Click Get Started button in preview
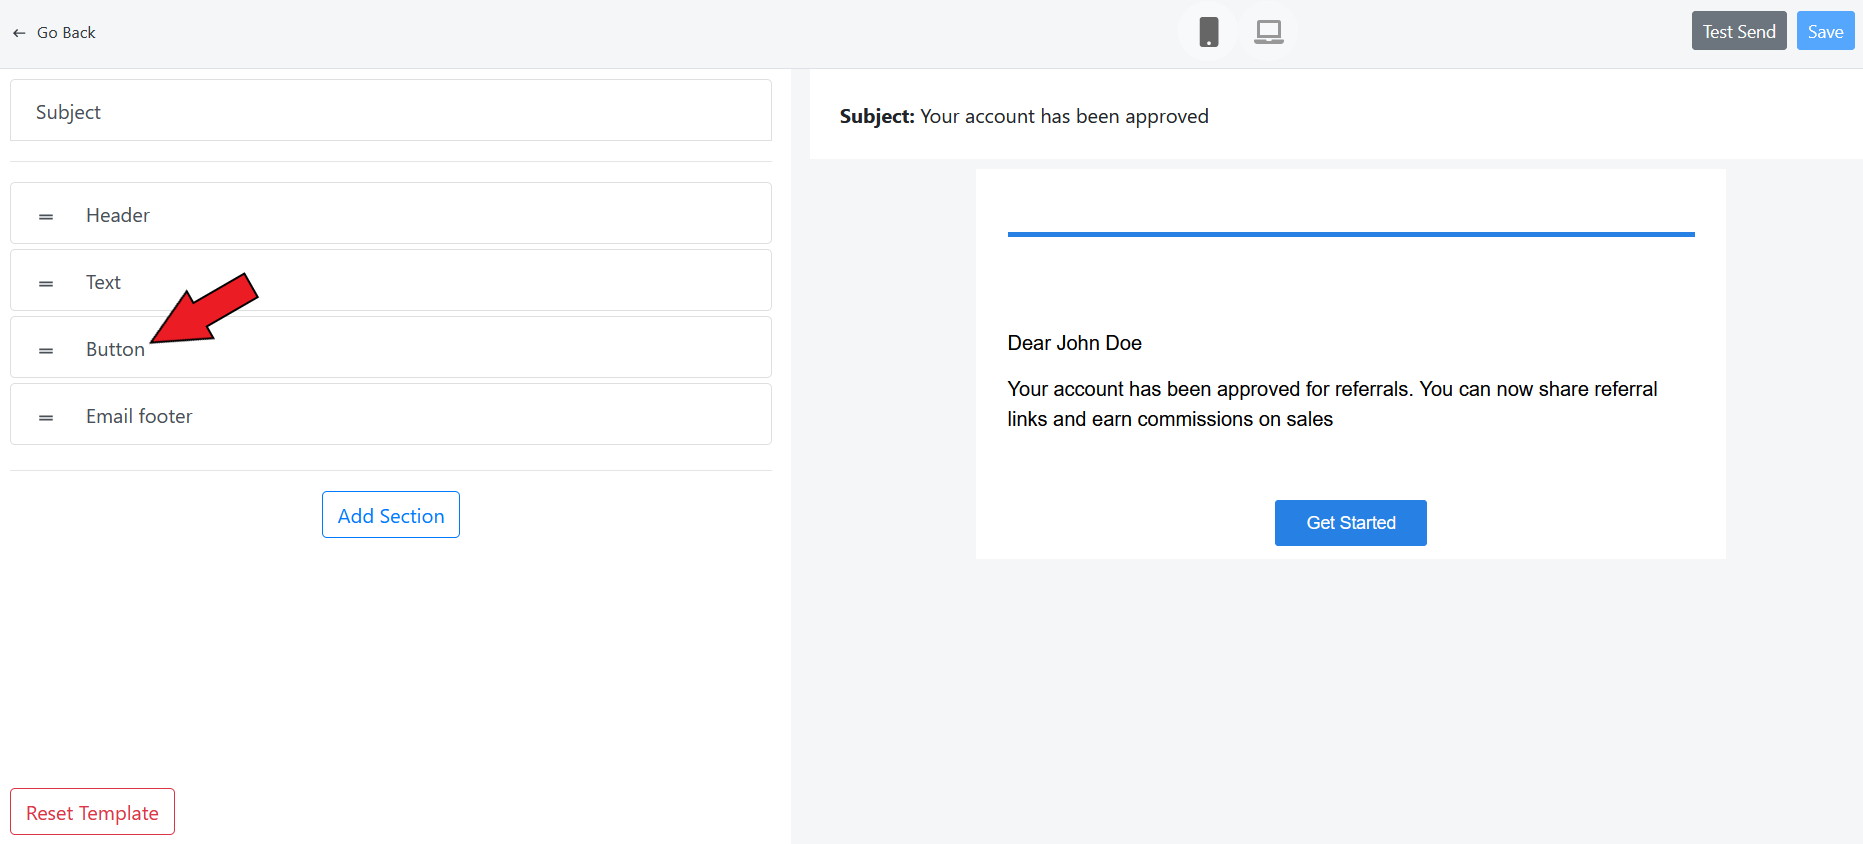1863x844 pixels. tap(1350, 523)
